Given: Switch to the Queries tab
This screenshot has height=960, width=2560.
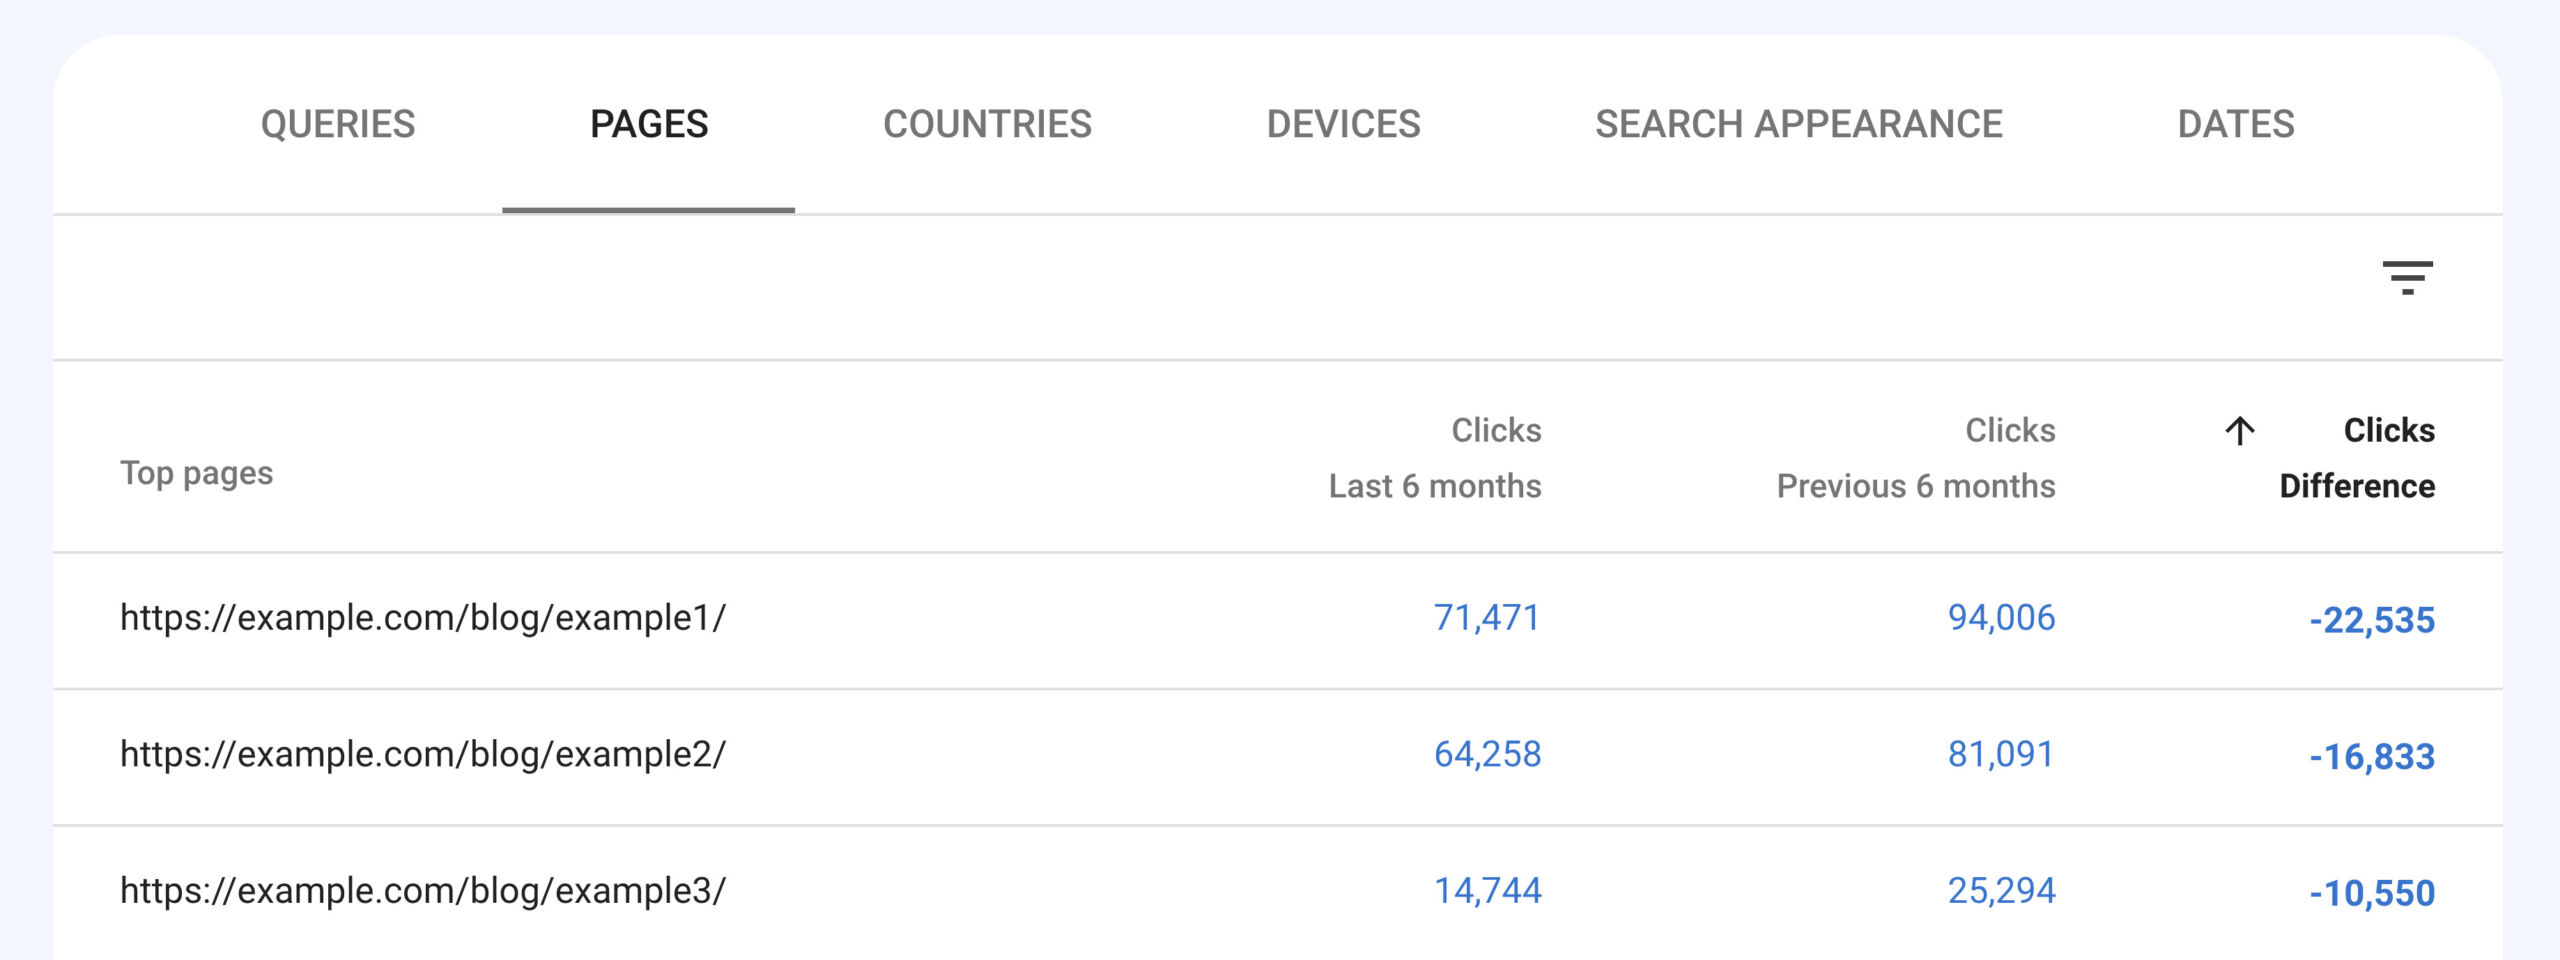Looking at the screenshot, I should [338, 124].
